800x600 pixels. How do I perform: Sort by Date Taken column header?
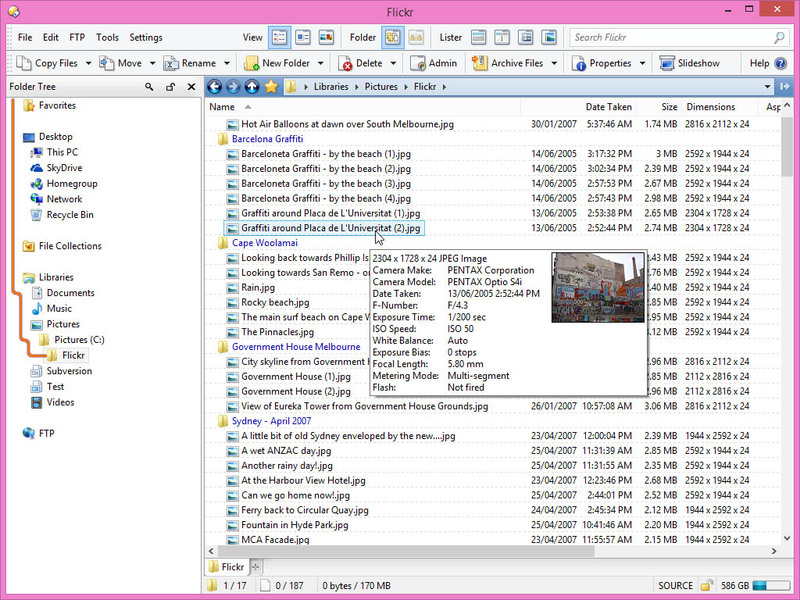pos(608,107)
